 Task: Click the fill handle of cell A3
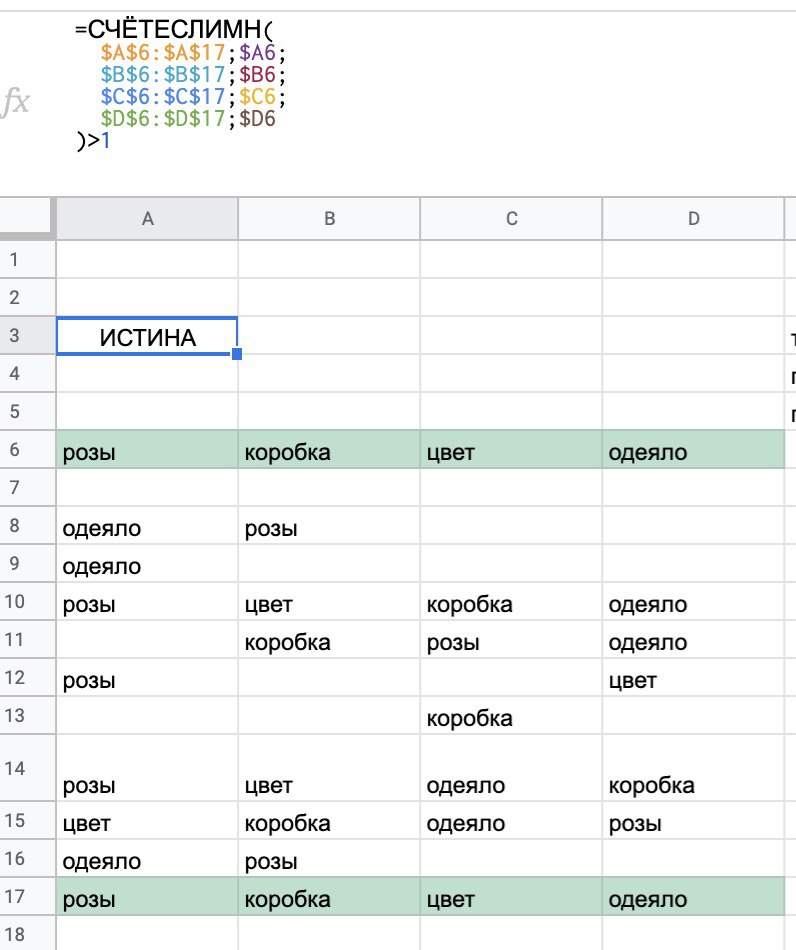237,354
